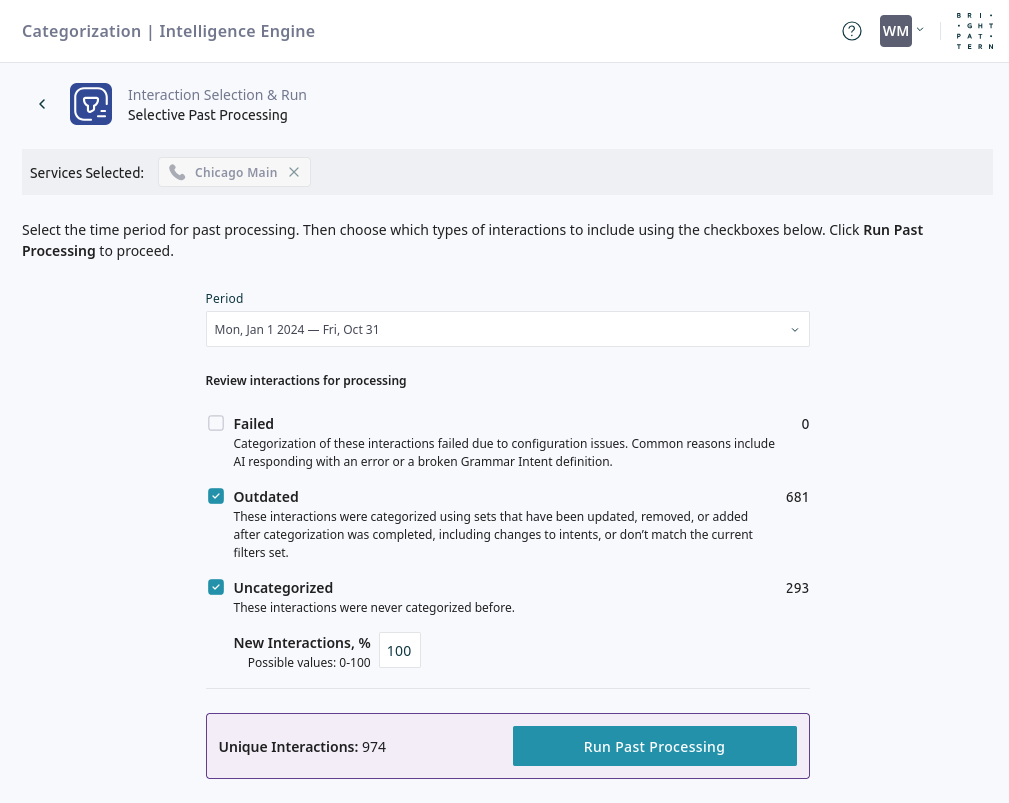Open help via the question mark icon
The height and width of the screenshot is (803, 1009).
pos(851,31)
